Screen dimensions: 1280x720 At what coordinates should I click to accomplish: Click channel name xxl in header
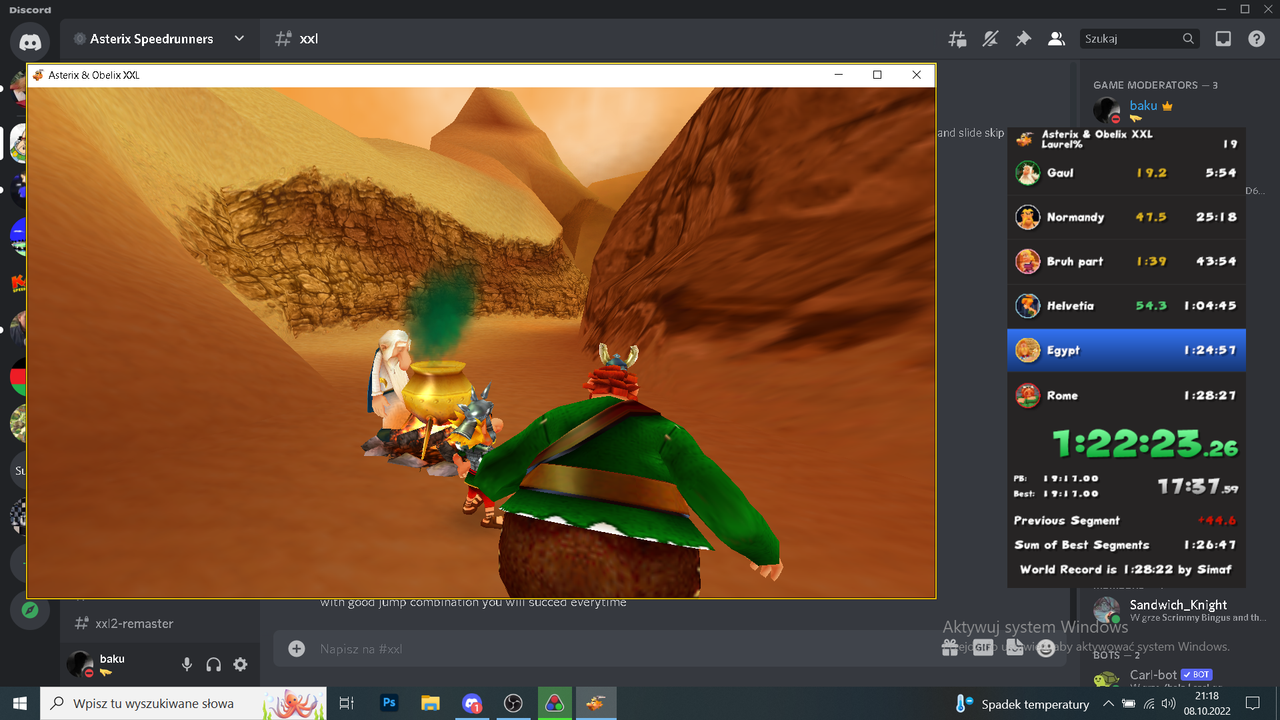(309, 39)
